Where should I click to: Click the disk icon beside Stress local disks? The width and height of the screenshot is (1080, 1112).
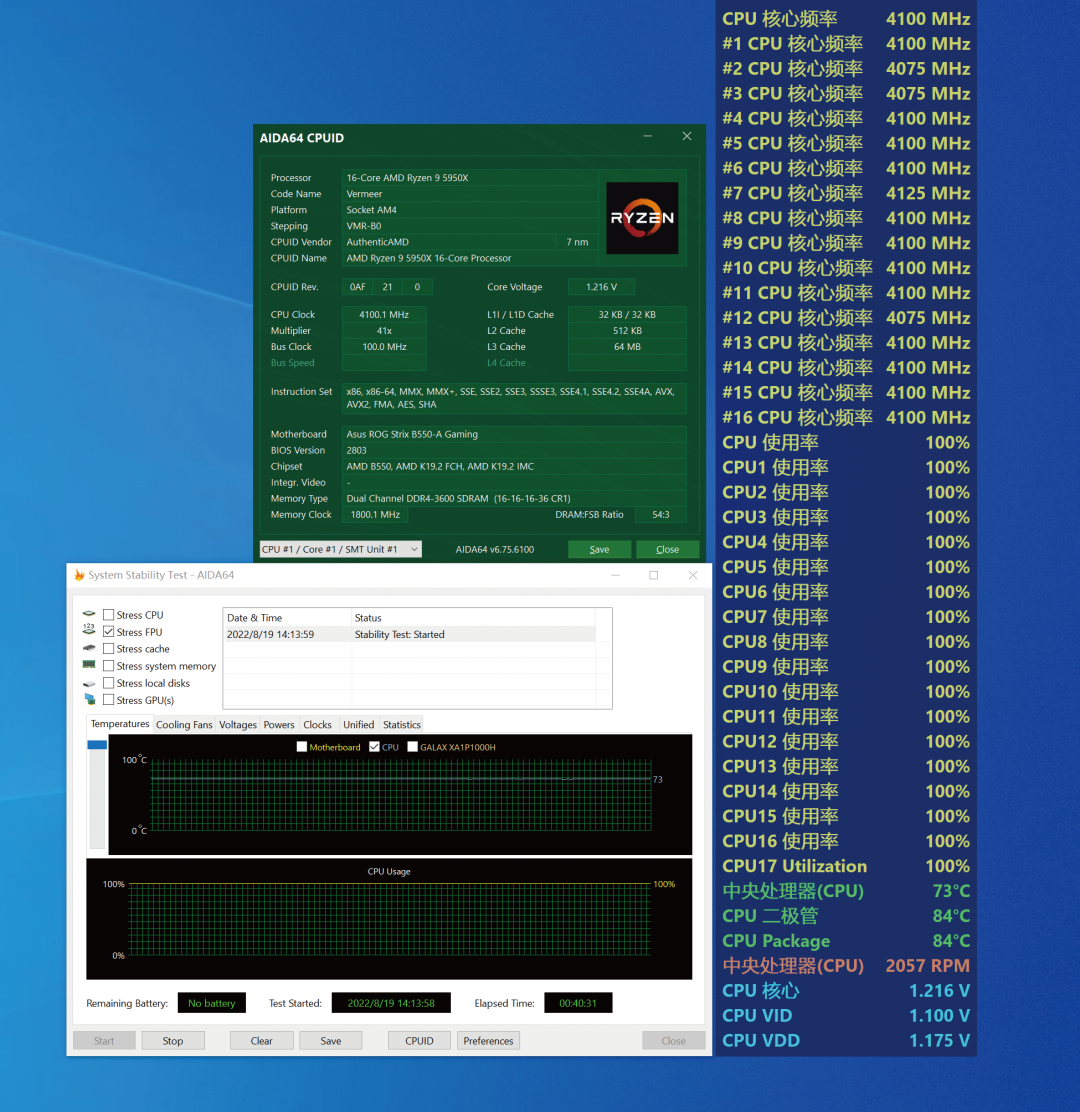coord(89,684)
